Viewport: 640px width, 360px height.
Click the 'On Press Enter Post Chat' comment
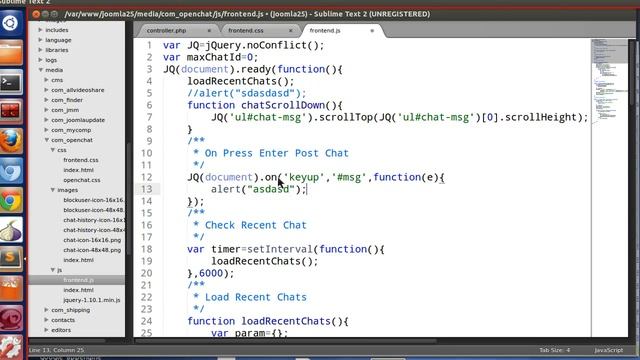coord(277,153)
